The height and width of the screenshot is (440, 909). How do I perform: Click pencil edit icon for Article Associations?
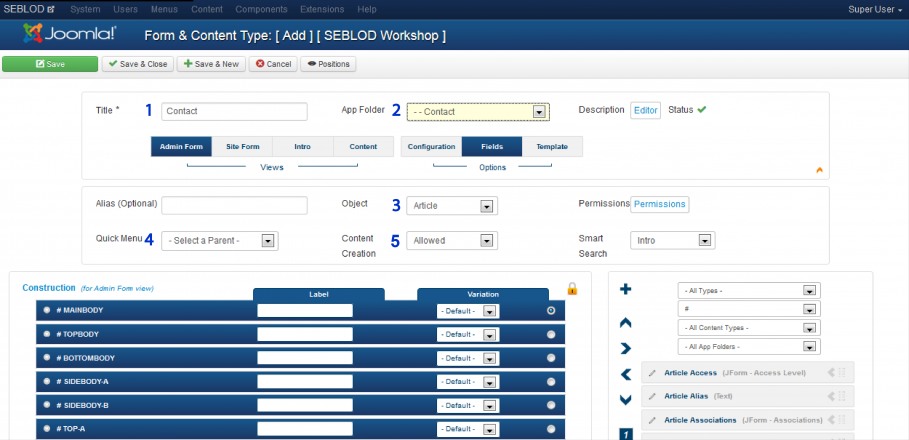pos(652,420)
